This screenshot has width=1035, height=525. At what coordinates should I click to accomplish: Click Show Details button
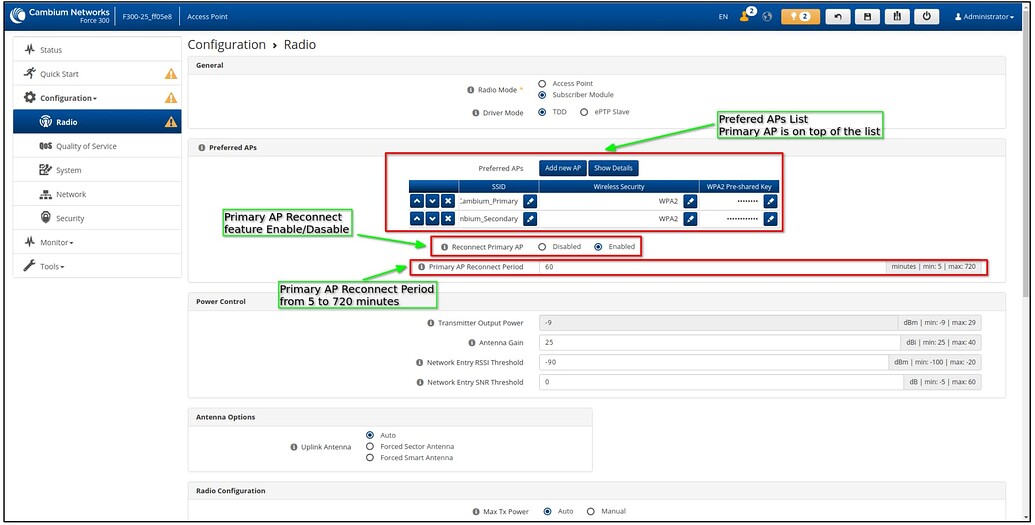(x=613, y=168)
